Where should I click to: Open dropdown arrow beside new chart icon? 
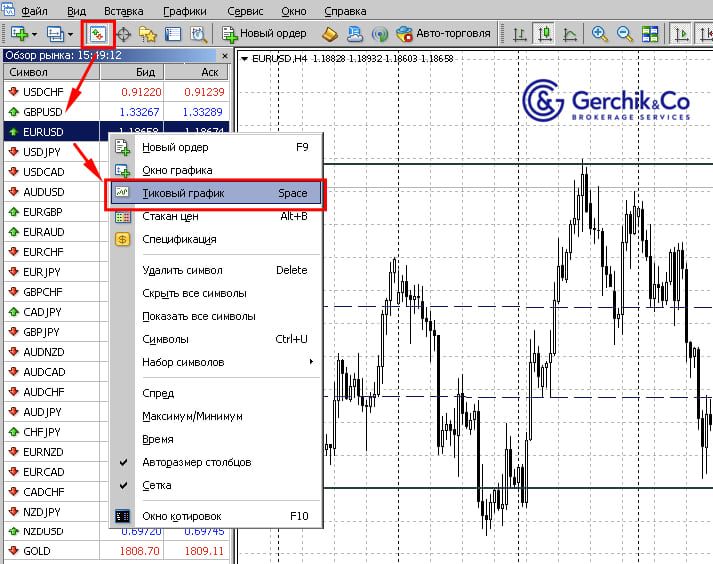click(36, 34)
